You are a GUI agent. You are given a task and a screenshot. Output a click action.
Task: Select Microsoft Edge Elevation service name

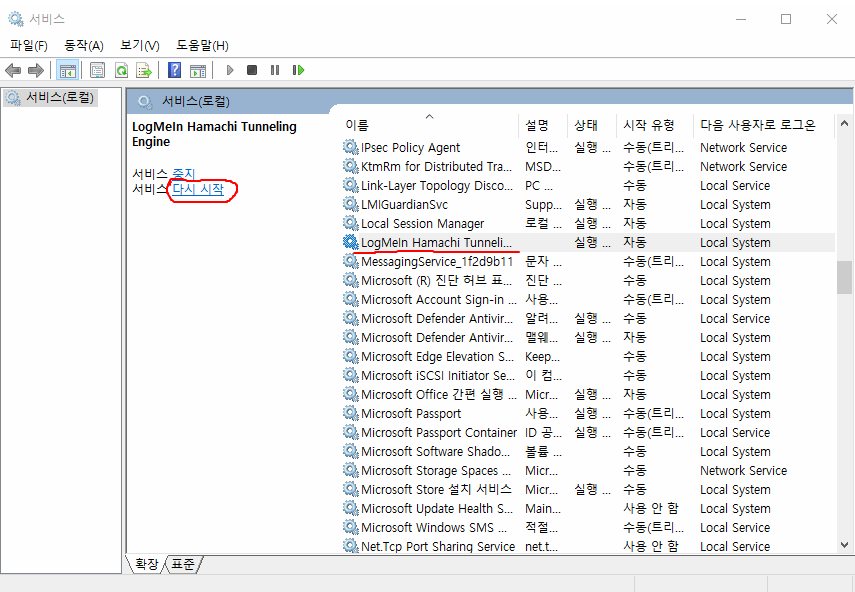[x=437, y=356]
